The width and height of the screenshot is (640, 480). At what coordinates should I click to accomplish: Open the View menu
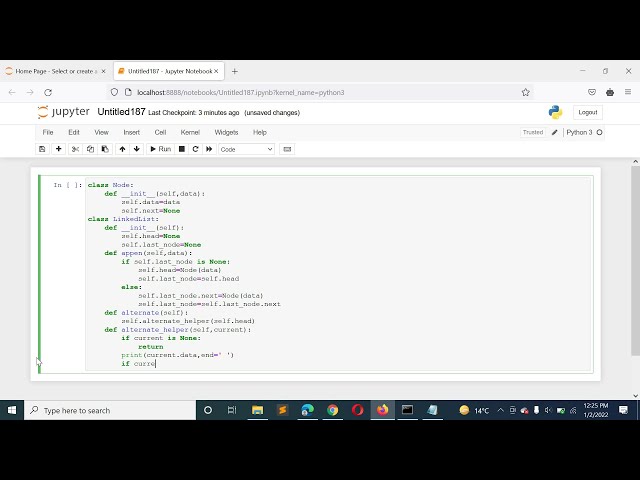(101, 132)
